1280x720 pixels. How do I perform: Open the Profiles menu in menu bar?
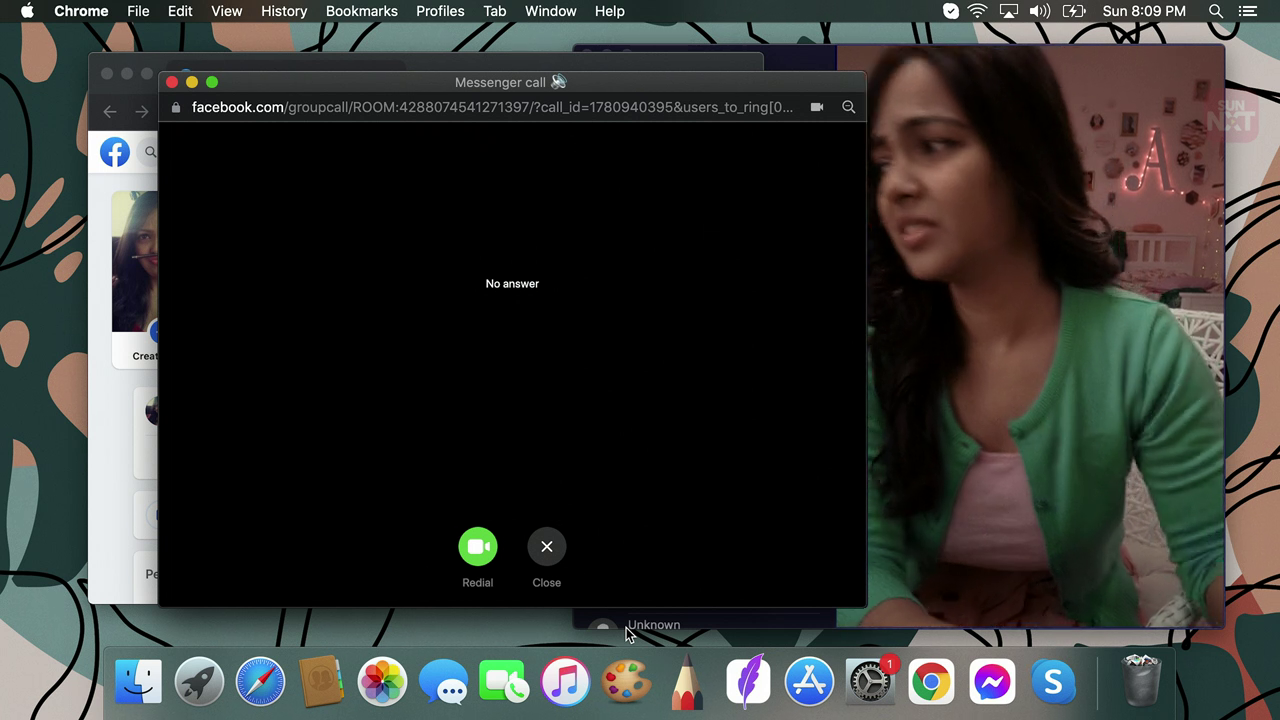point(440,11)
